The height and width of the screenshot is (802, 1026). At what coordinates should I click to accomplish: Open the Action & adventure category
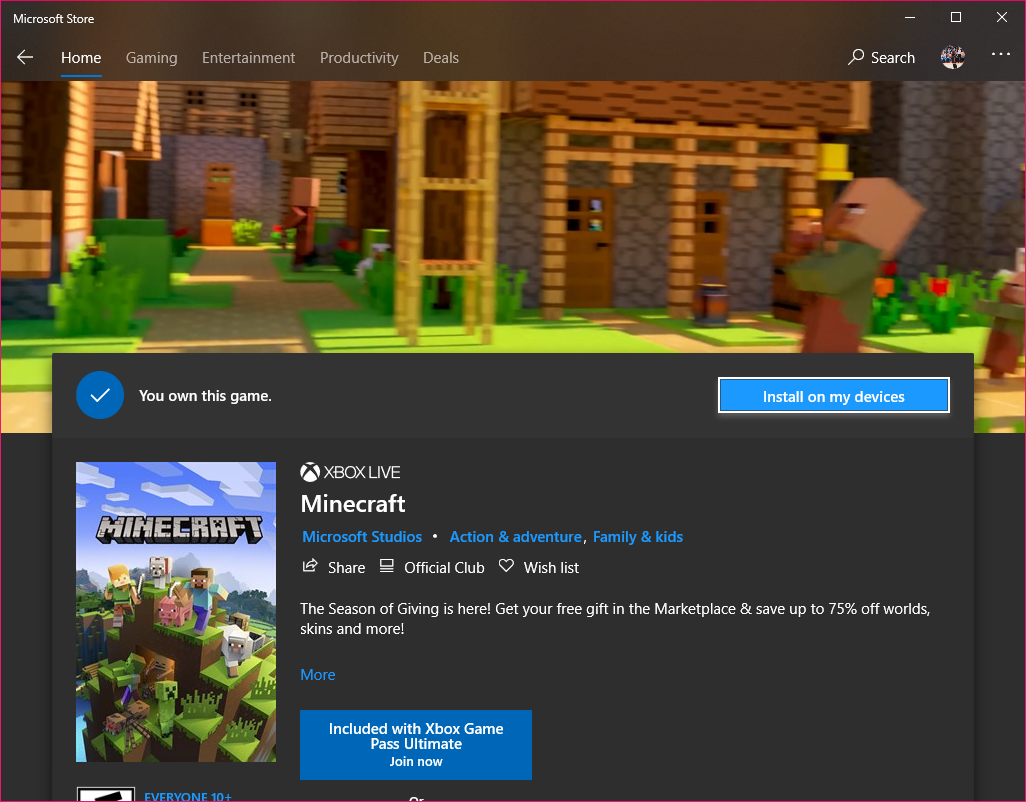(516, 537)
